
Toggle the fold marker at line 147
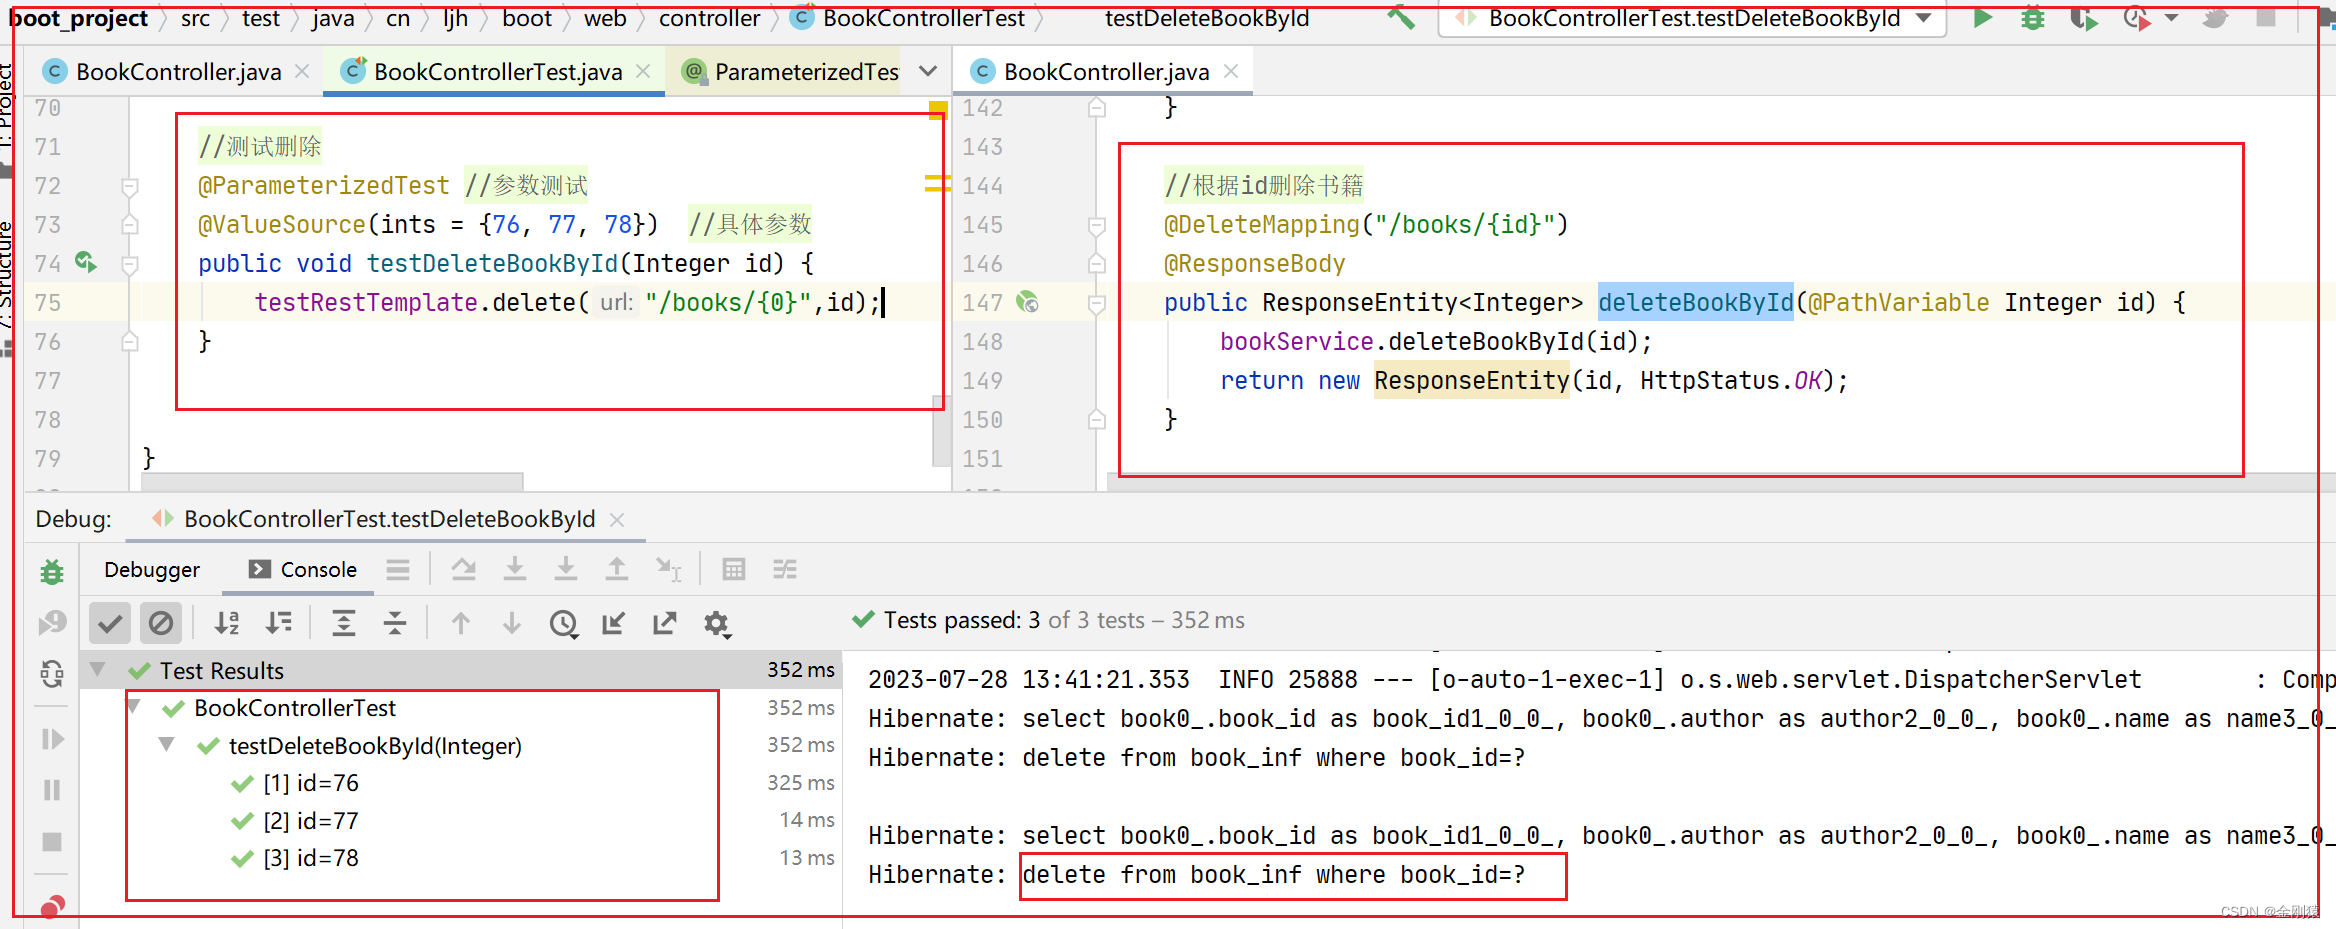[1097, 303]
